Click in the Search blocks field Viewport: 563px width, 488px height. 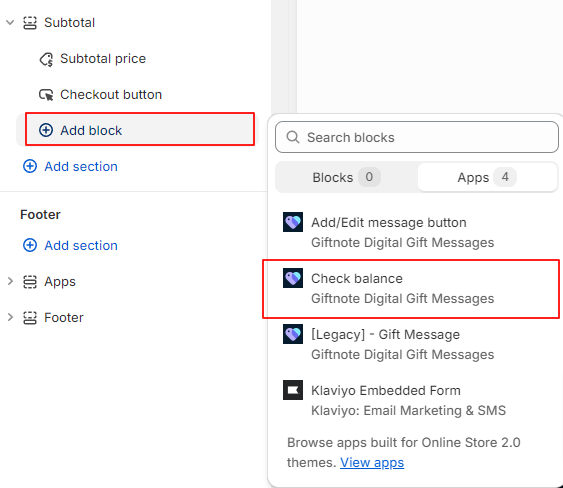pyautogui.click(x=417, y=137)
